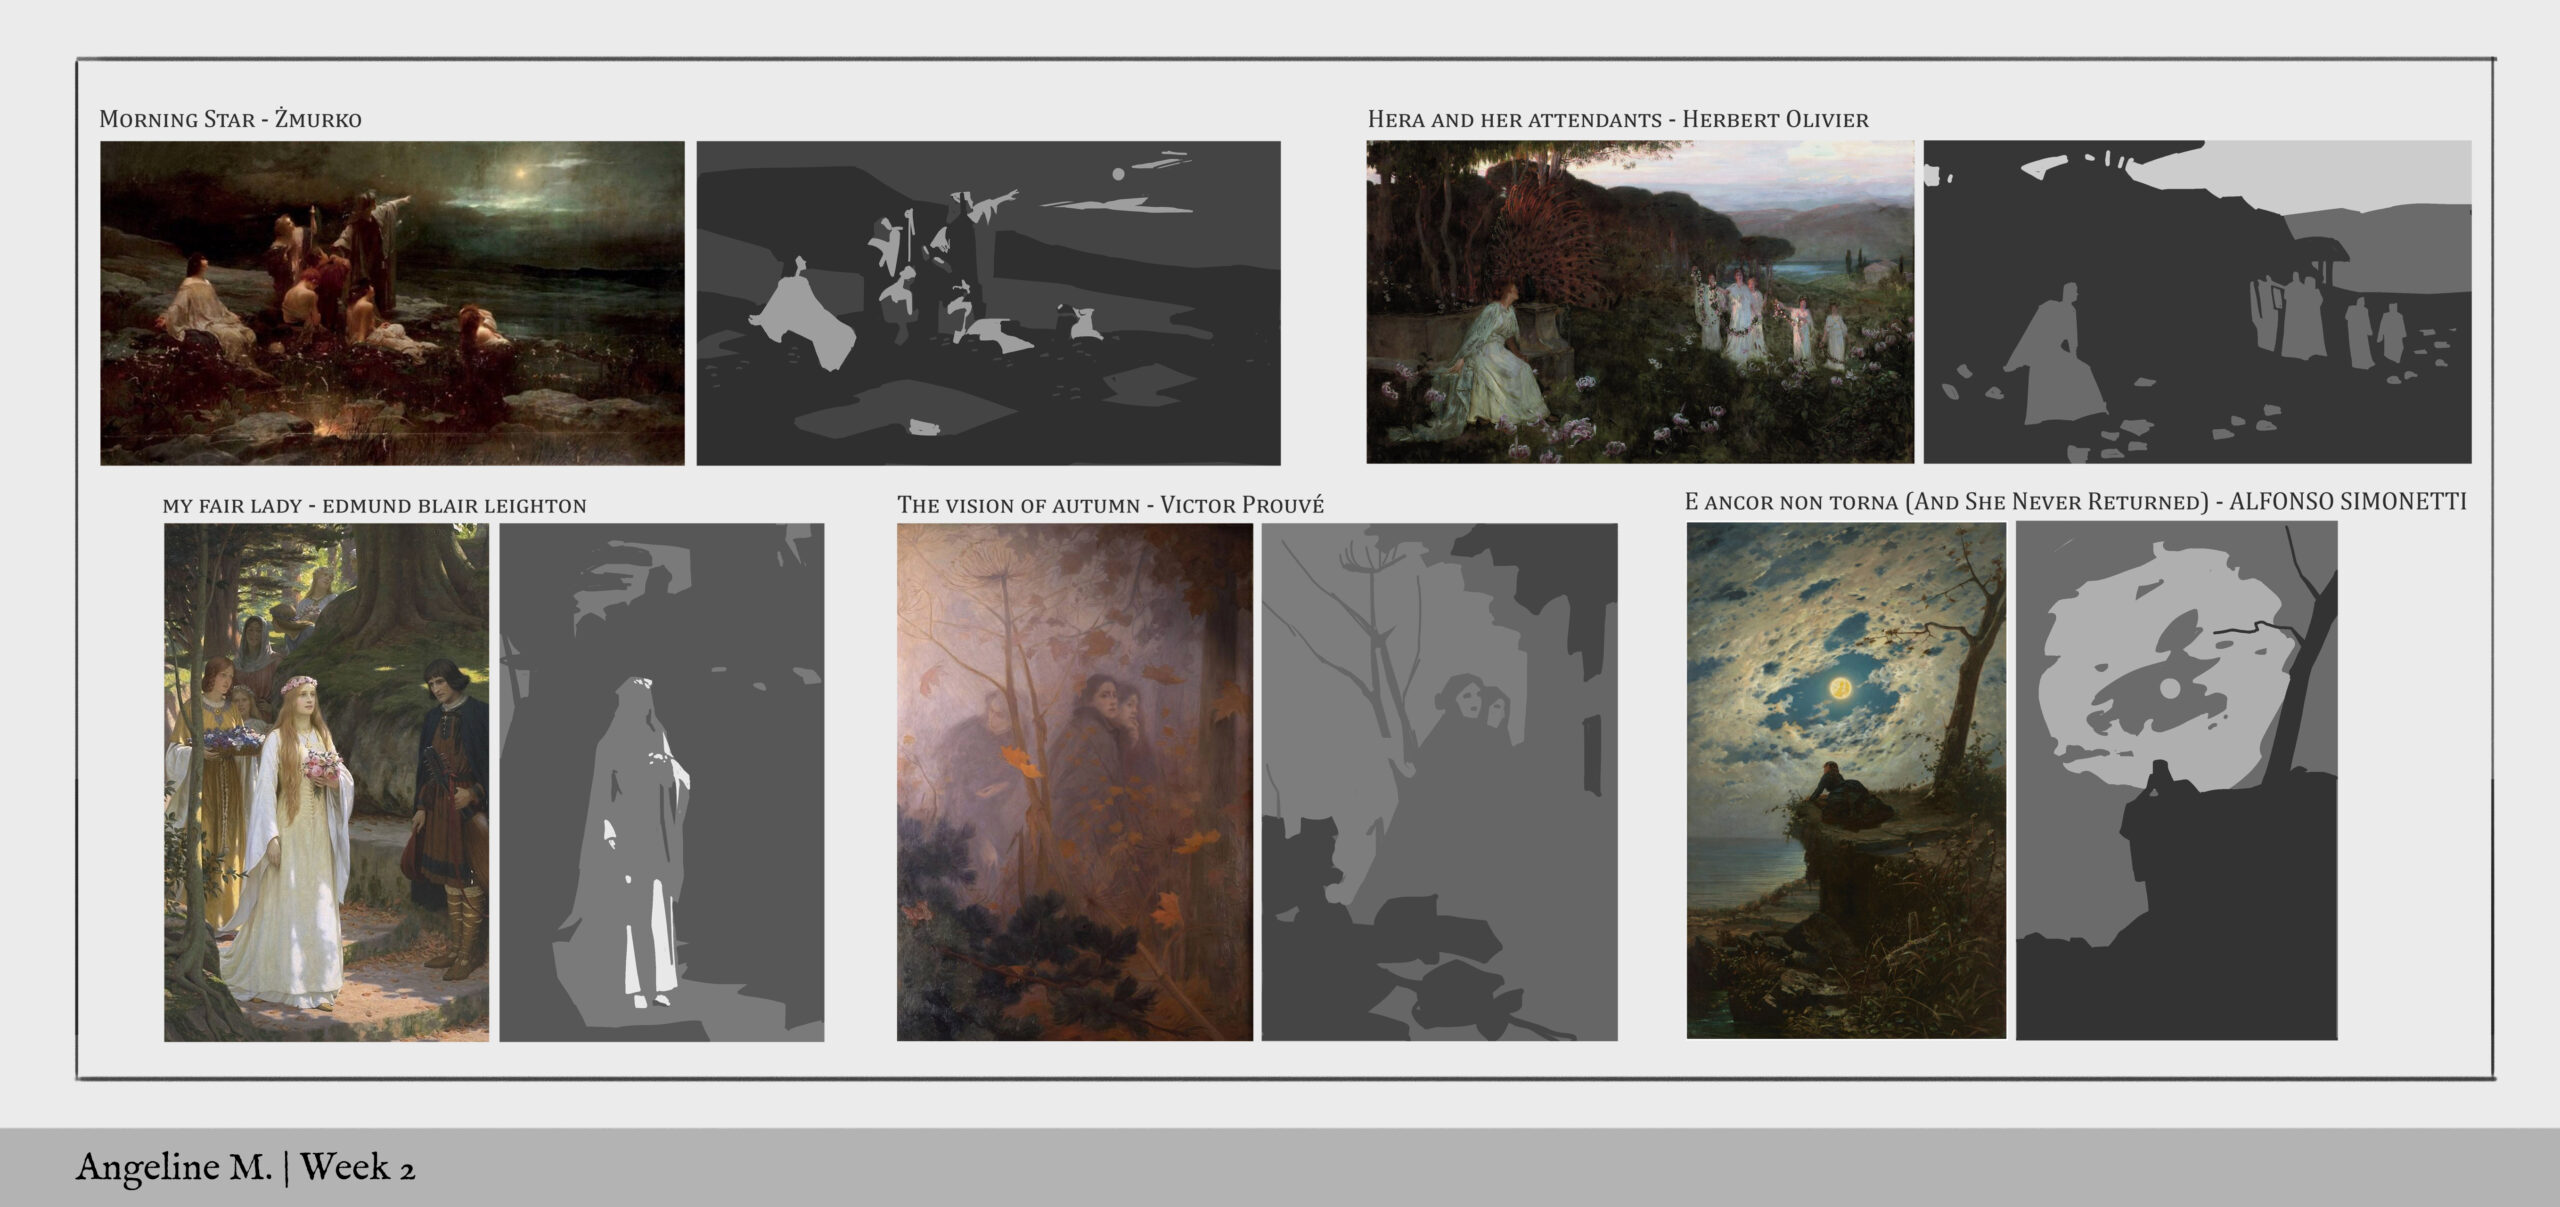The height and width of the screenshot is (1207, 2560).
Task: Click 'The vision of autumn - Victor Prouvé' label
Action: 1110,504
